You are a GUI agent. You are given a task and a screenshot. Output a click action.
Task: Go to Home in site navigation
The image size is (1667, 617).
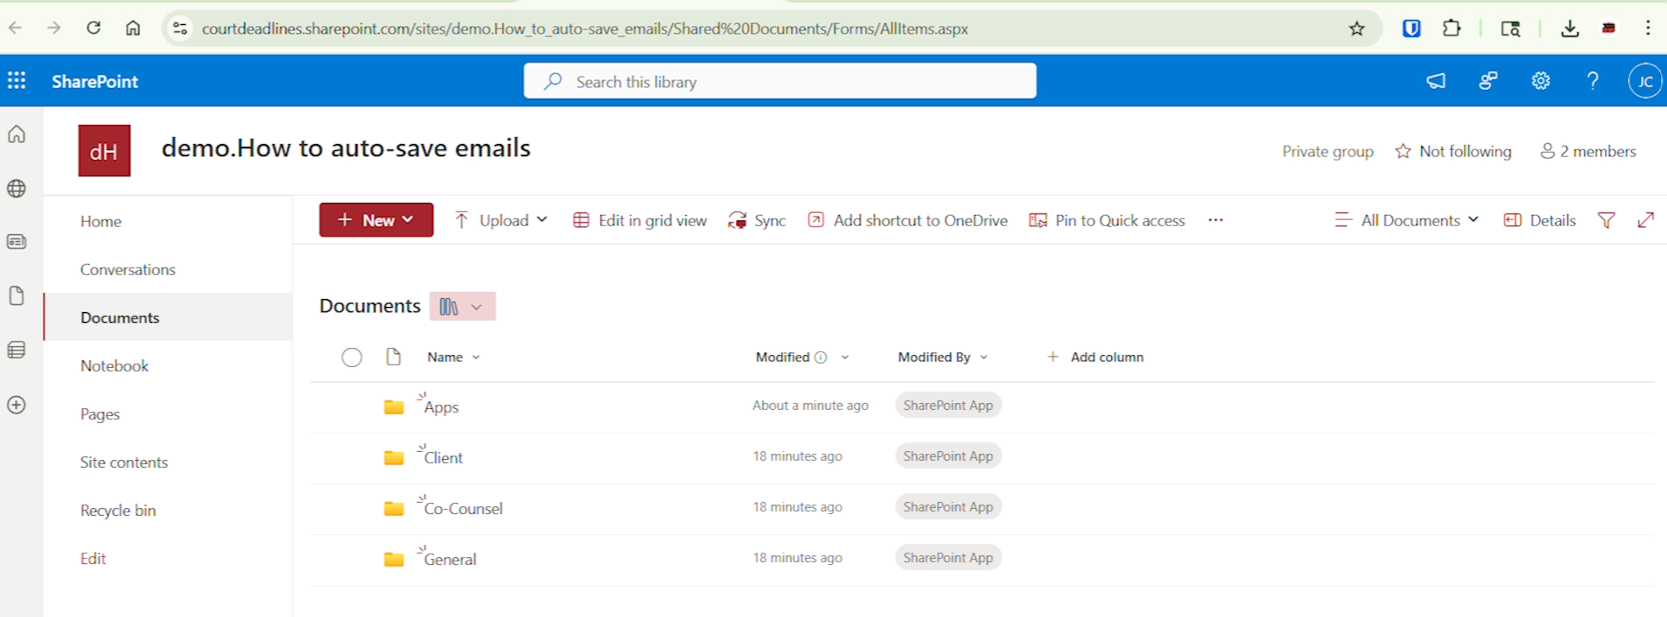tap(101, 221)
